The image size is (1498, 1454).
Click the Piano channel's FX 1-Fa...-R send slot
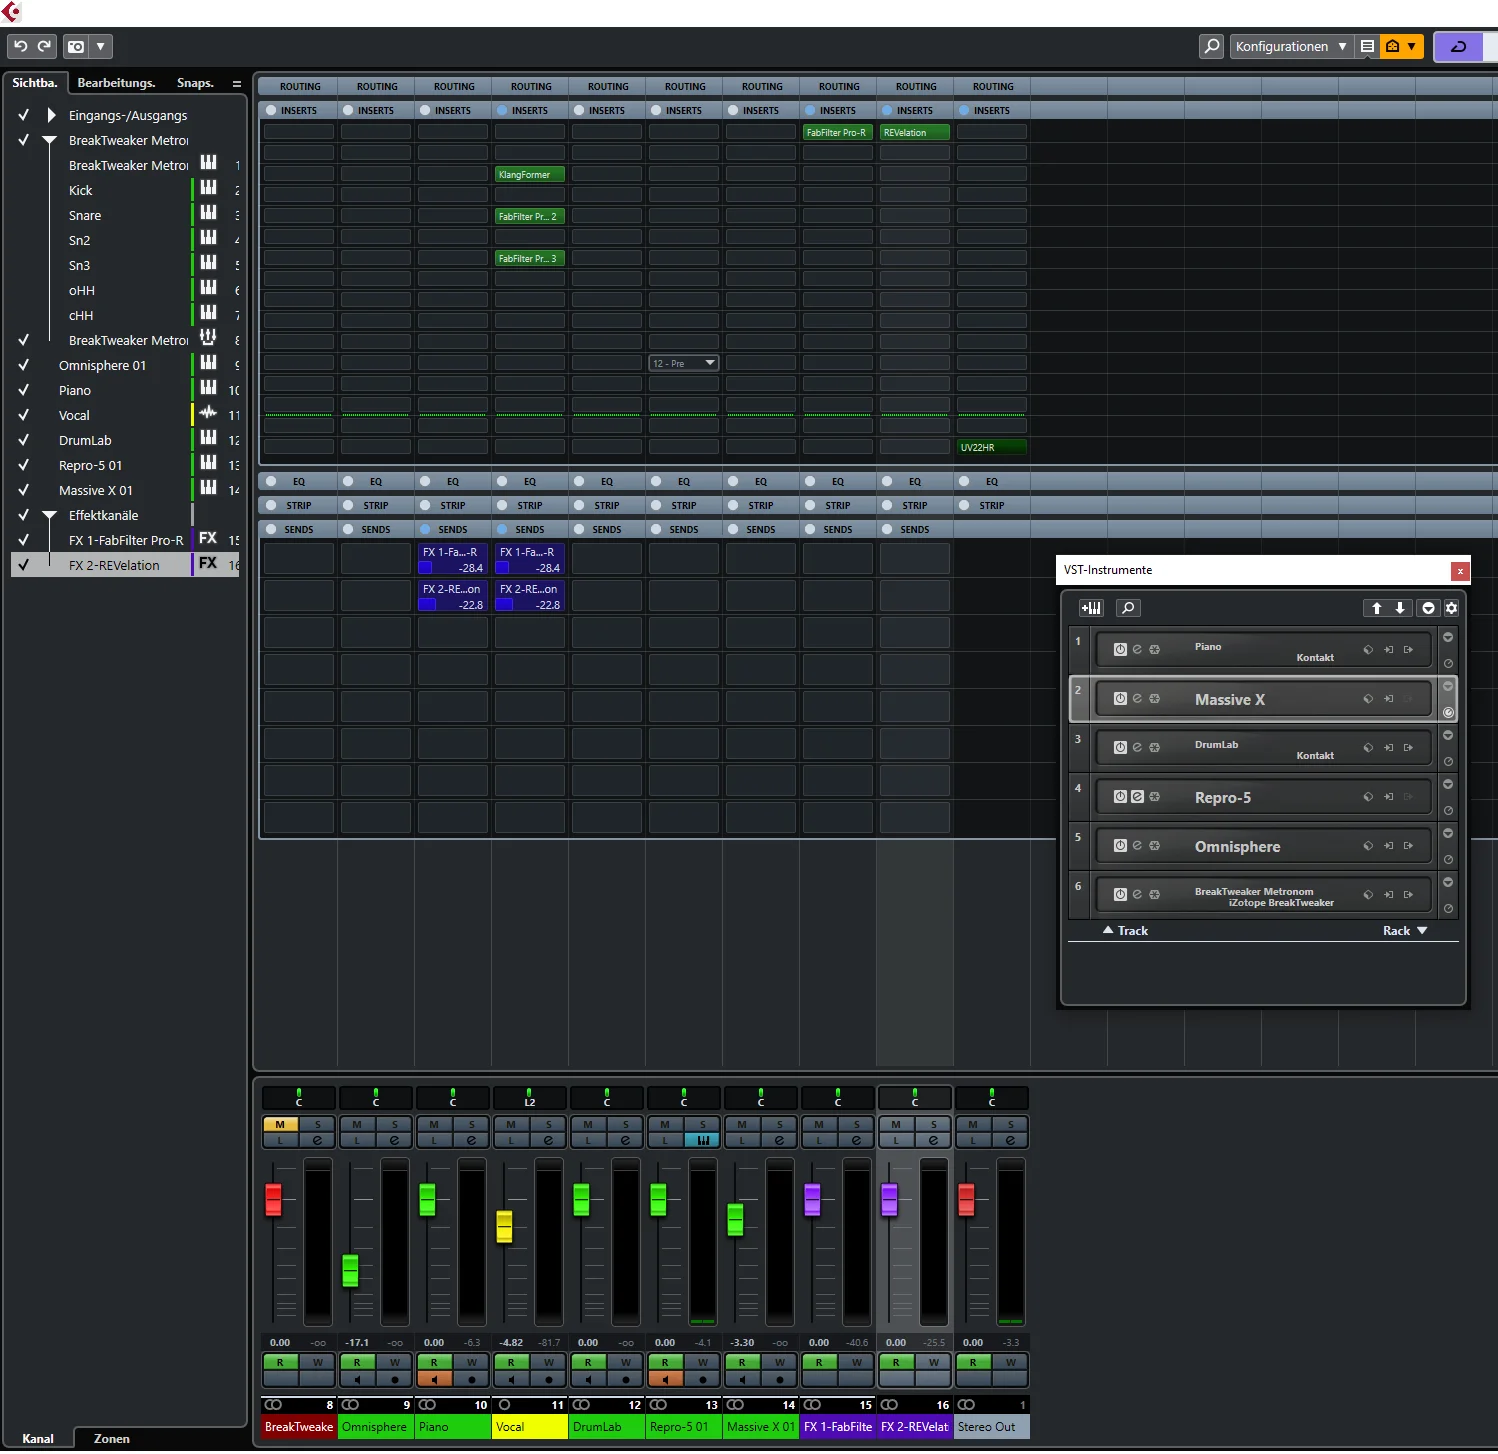tap(453, 560)
